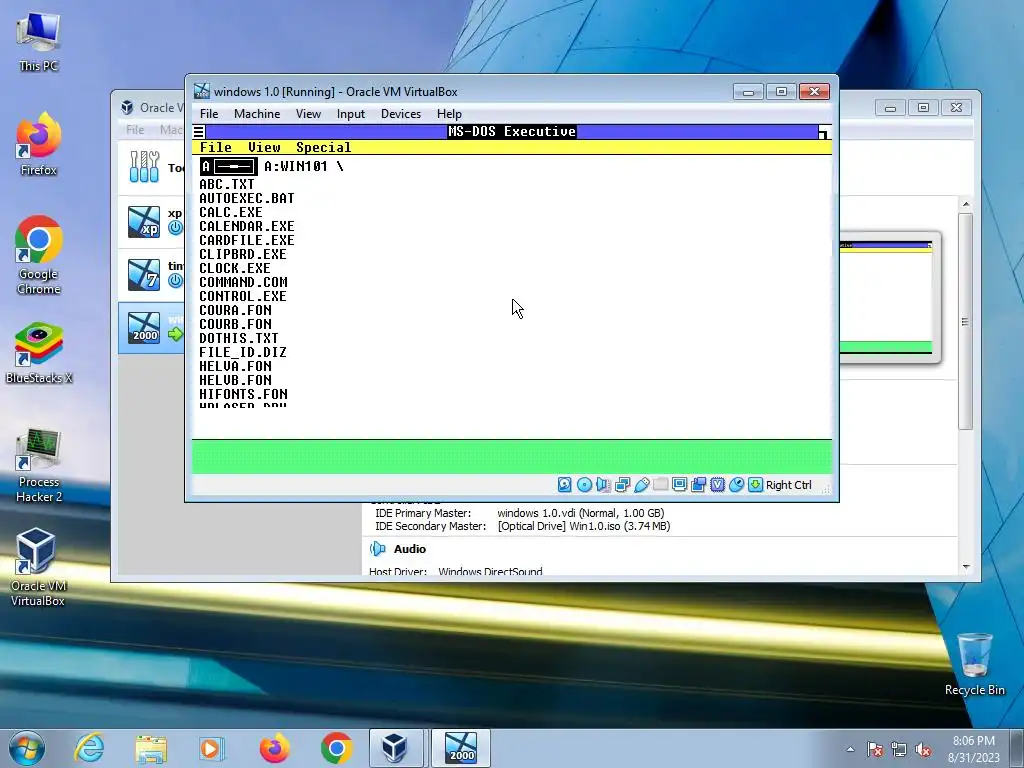Click the Right Ctrl host key label
The width and height of the screenshot is (1024, 768).
(x=788, y=485)
